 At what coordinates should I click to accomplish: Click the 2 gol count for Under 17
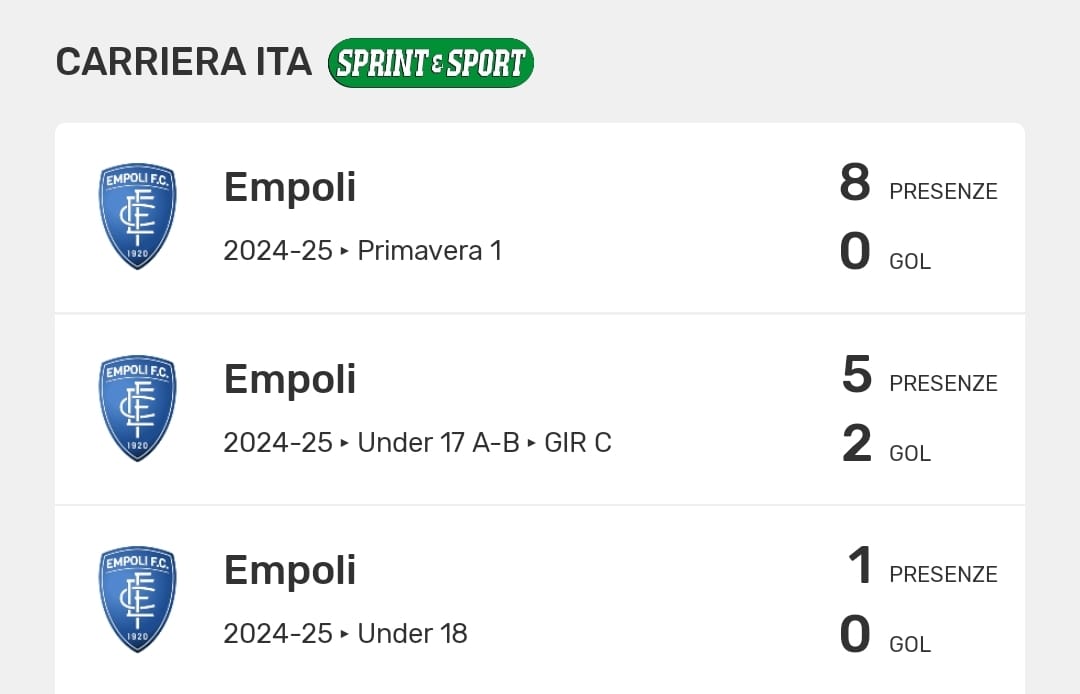tap(857, 444)
